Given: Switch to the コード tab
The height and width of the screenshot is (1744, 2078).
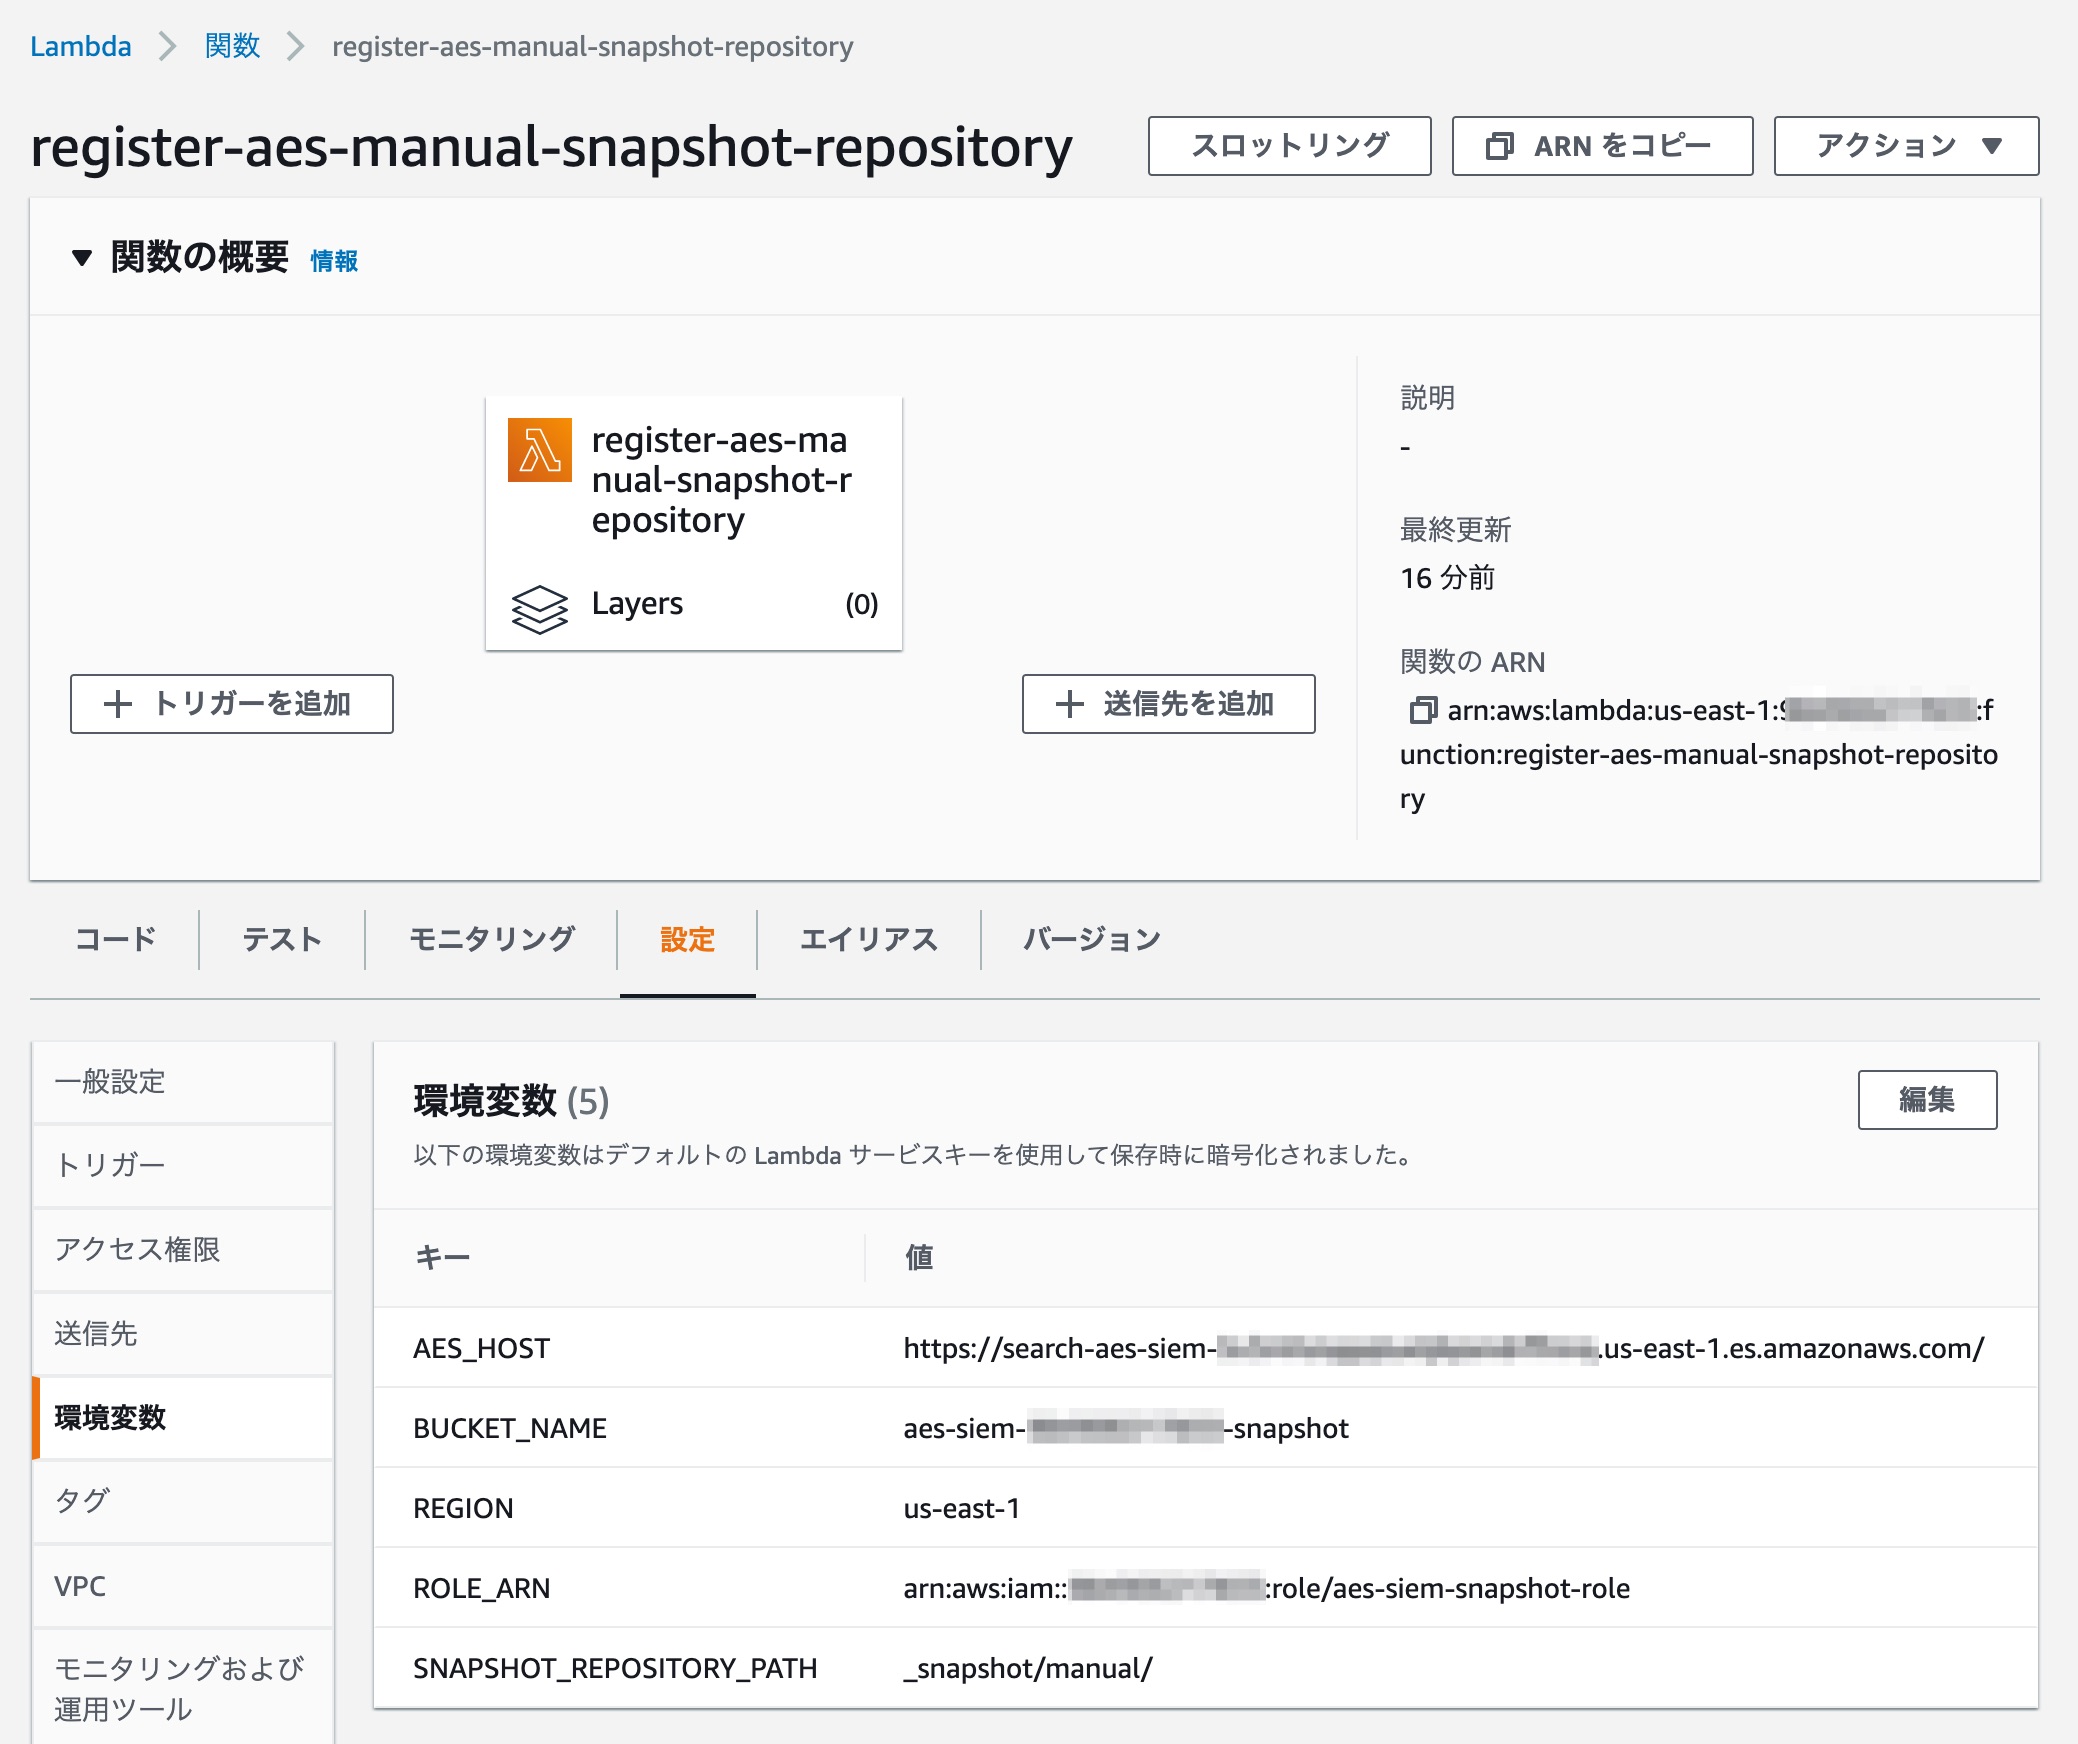Looking at the screenshot, I should [x=115, y=939].
